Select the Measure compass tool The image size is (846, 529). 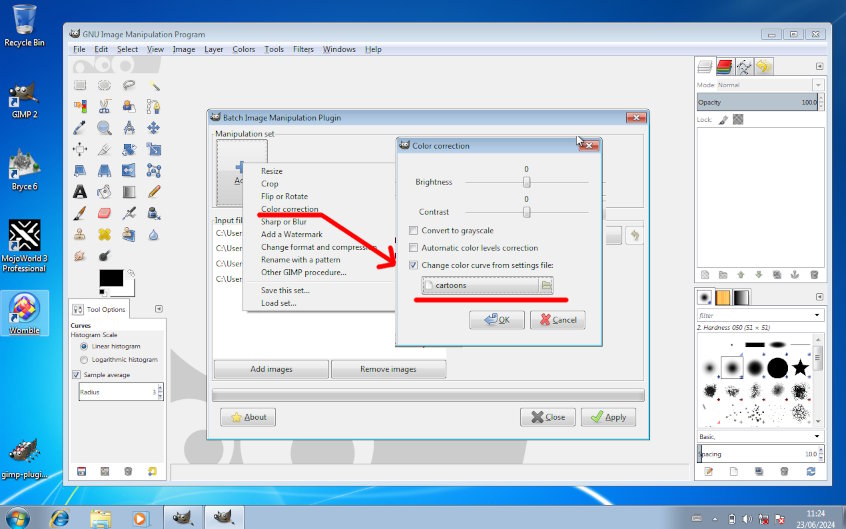pyautogui.click(x=128, y=128)
